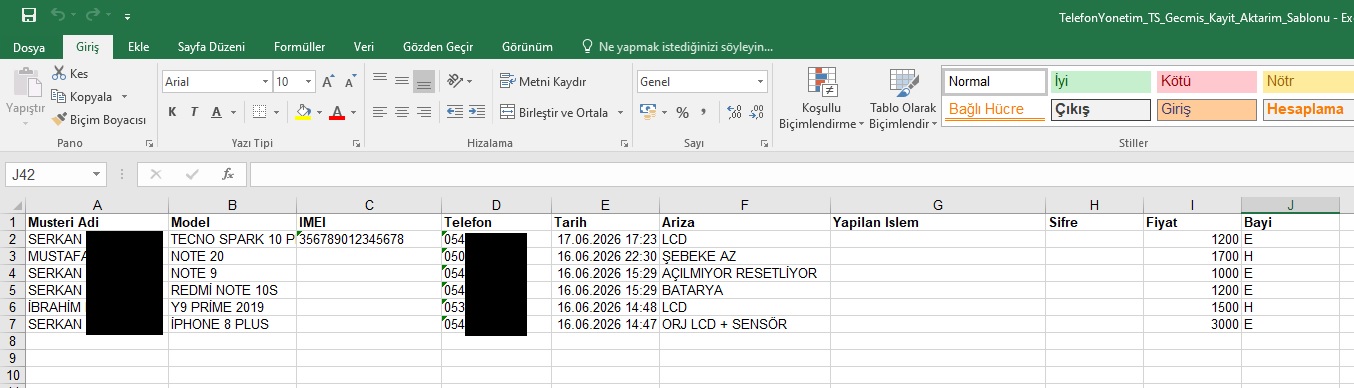Image resolution: width=1354 pixels, height=388 pixels.
Task: Open font color dropdown arrow
Action: 353,112
